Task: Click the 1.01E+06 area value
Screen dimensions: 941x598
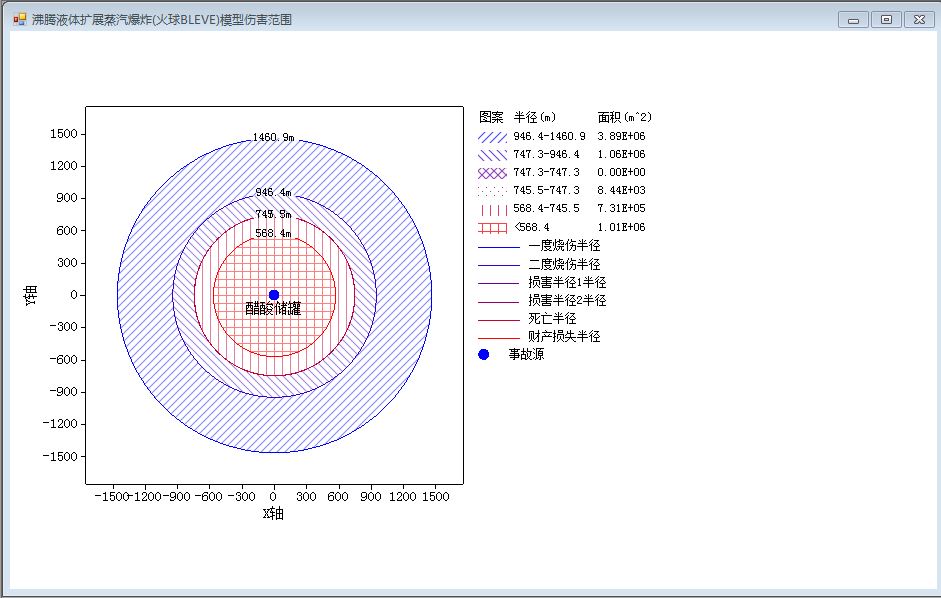Action: pyautogui.click(x=621, y=227)
